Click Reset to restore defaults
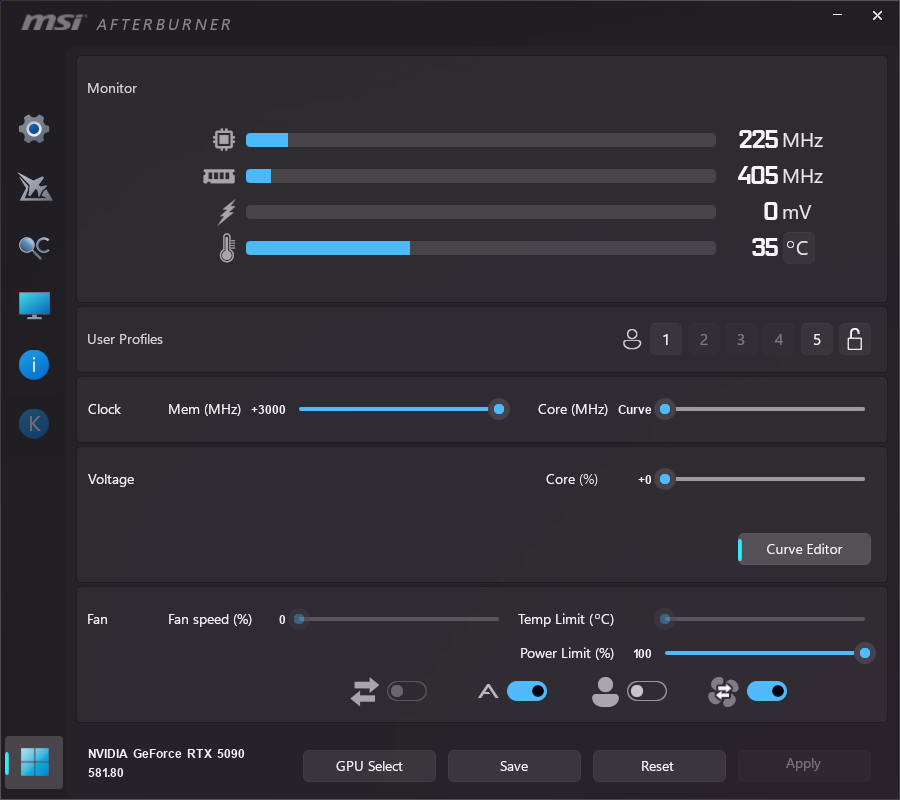900x800 pixels. coord(658,766)
